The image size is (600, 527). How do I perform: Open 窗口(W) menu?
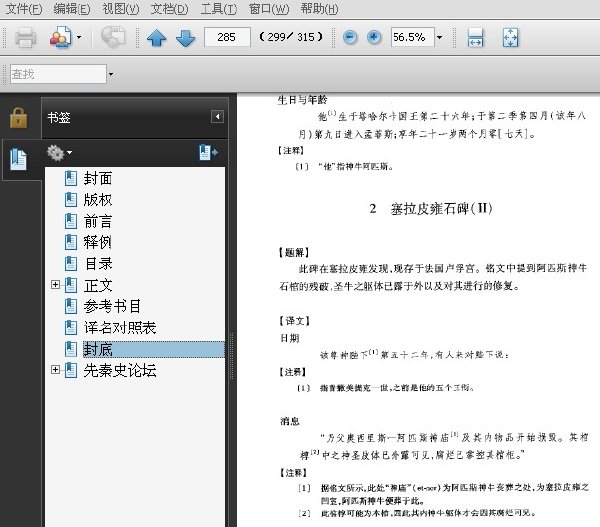point(269,8)
